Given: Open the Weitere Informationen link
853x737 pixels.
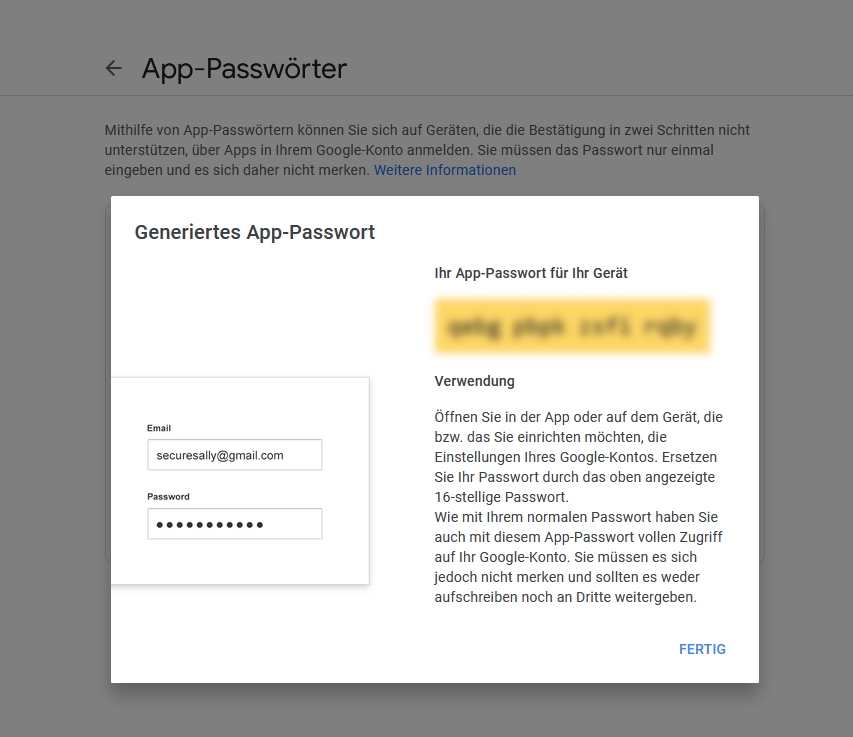Looking at the screenshot, I should pyautogui.click(x=445, y=170).
